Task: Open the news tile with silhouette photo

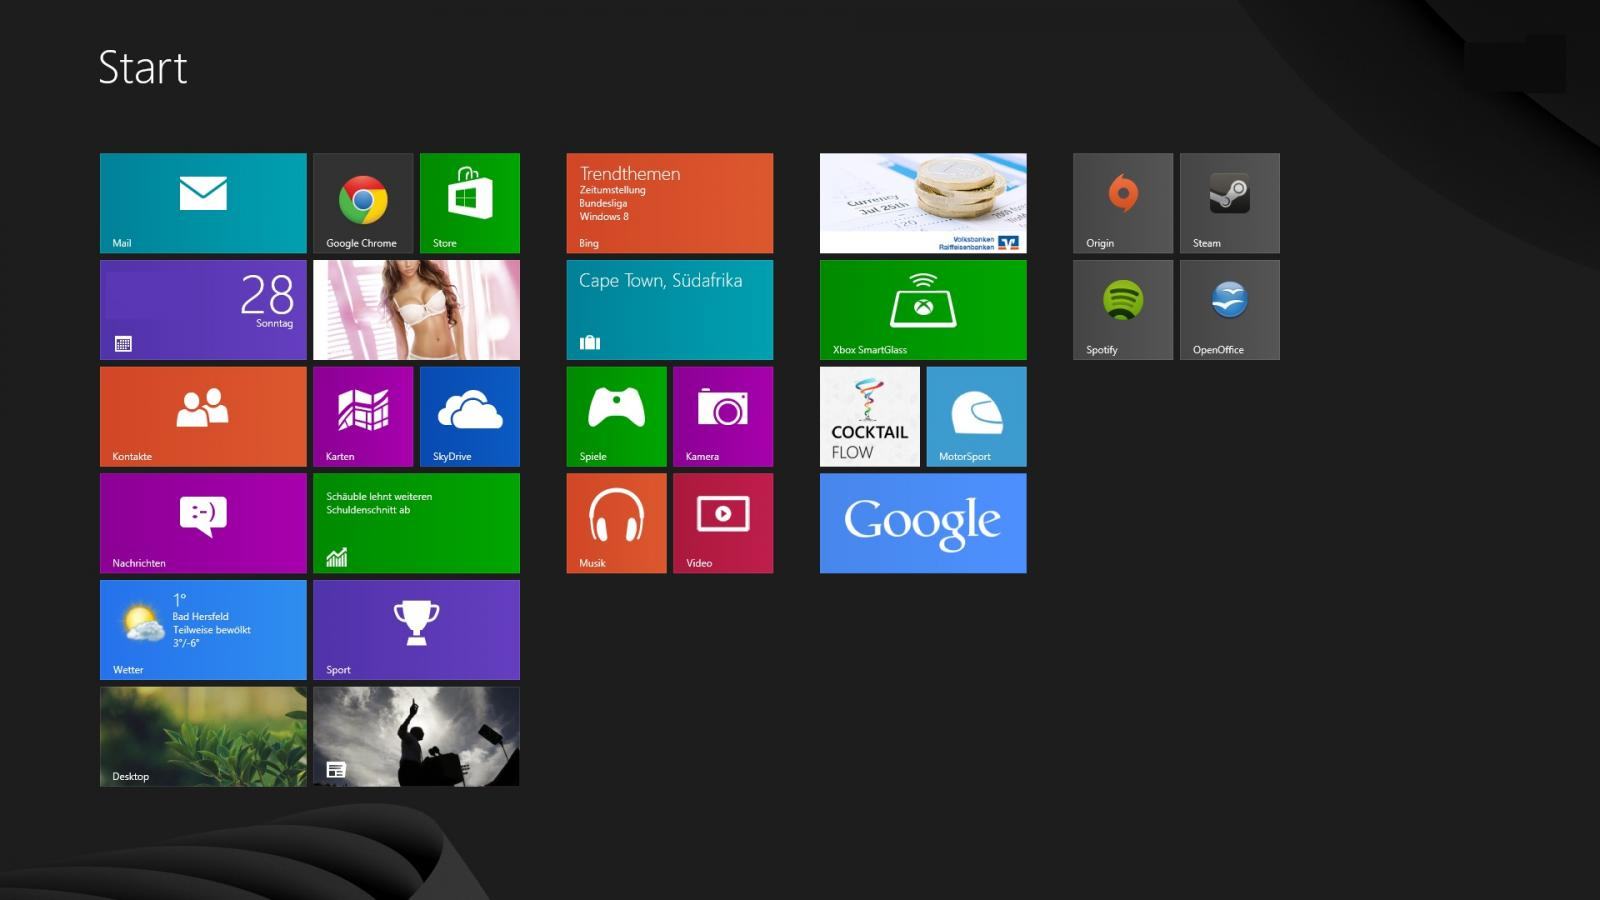Action: [x=416, y=736]
